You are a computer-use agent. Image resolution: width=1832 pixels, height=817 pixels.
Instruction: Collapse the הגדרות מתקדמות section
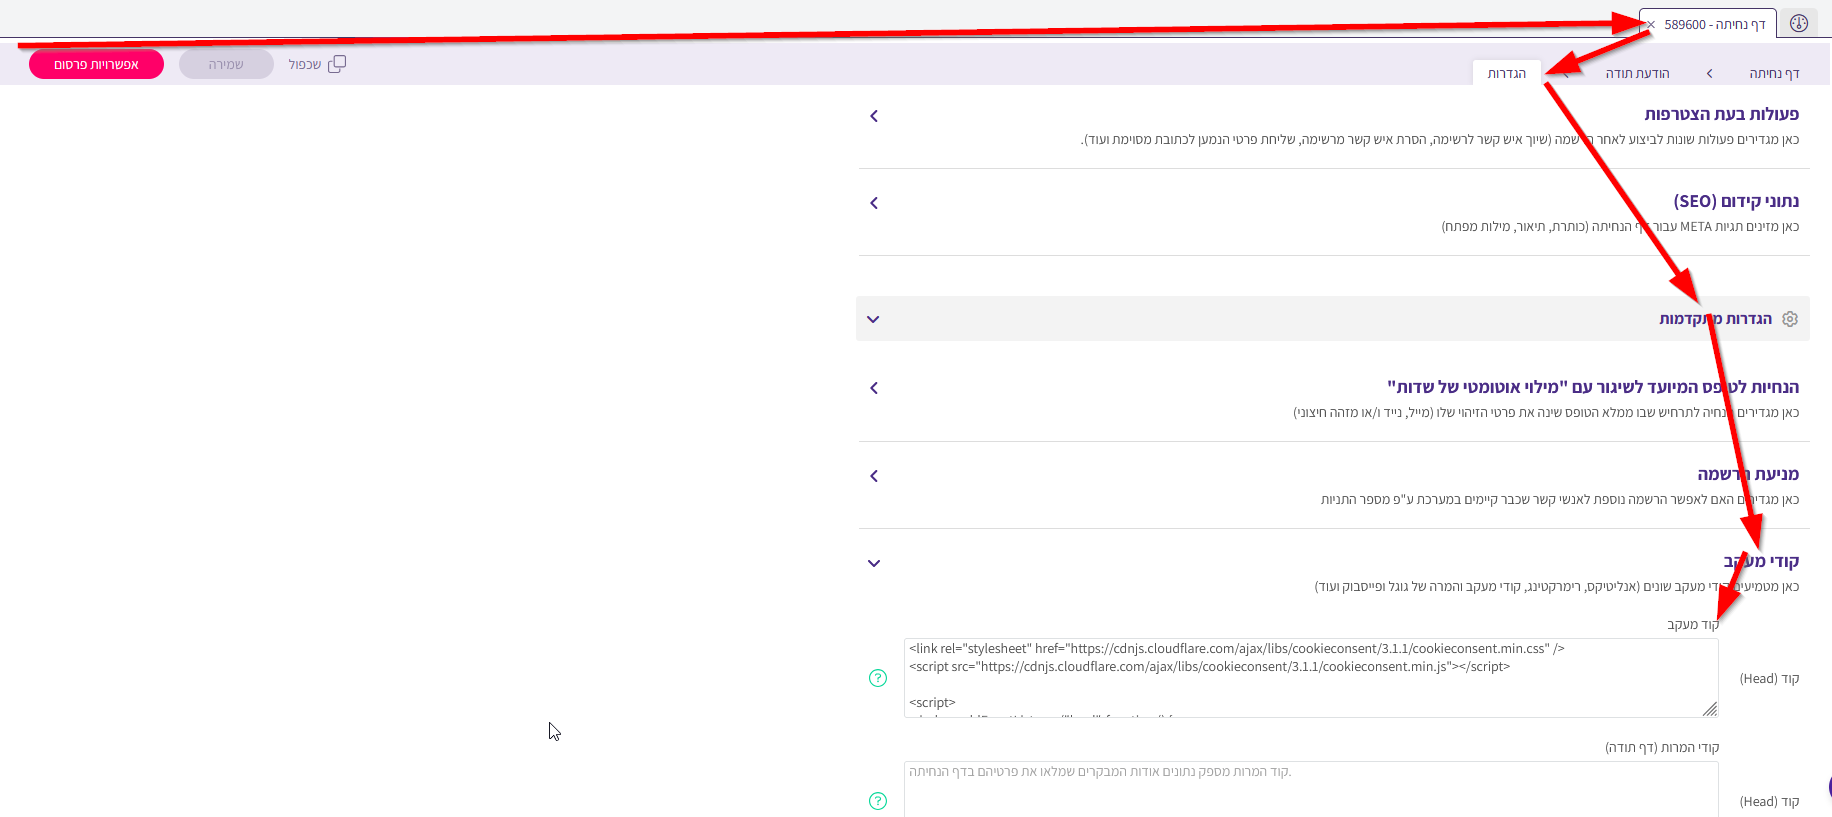(x=873, y=319)
